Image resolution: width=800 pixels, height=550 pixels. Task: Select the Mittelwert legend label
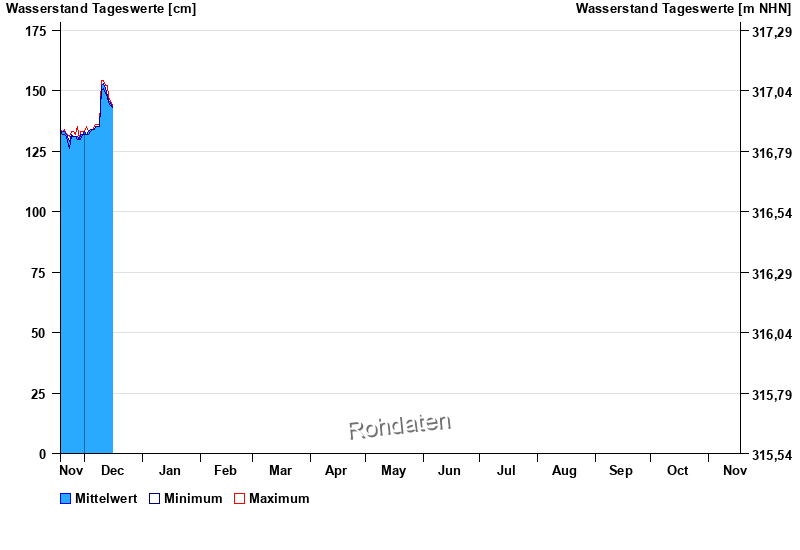pyautogui.click(x=106, y=498)
